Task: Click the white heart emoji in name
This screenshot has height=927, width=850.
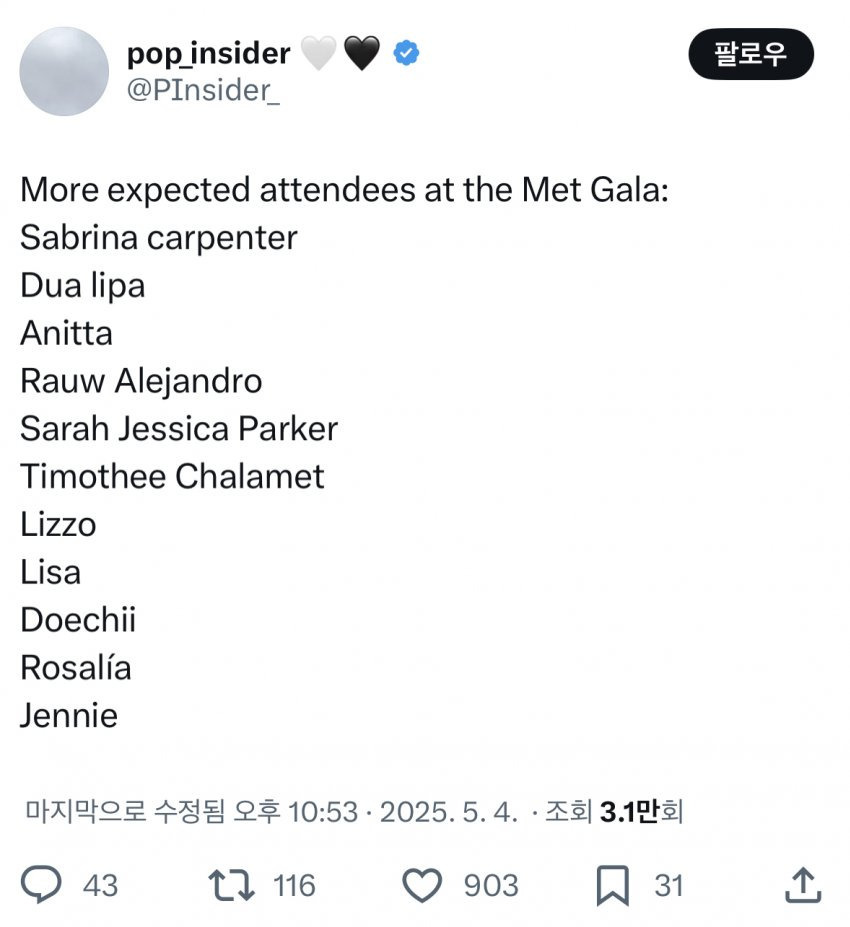Action: click(319, 53)
